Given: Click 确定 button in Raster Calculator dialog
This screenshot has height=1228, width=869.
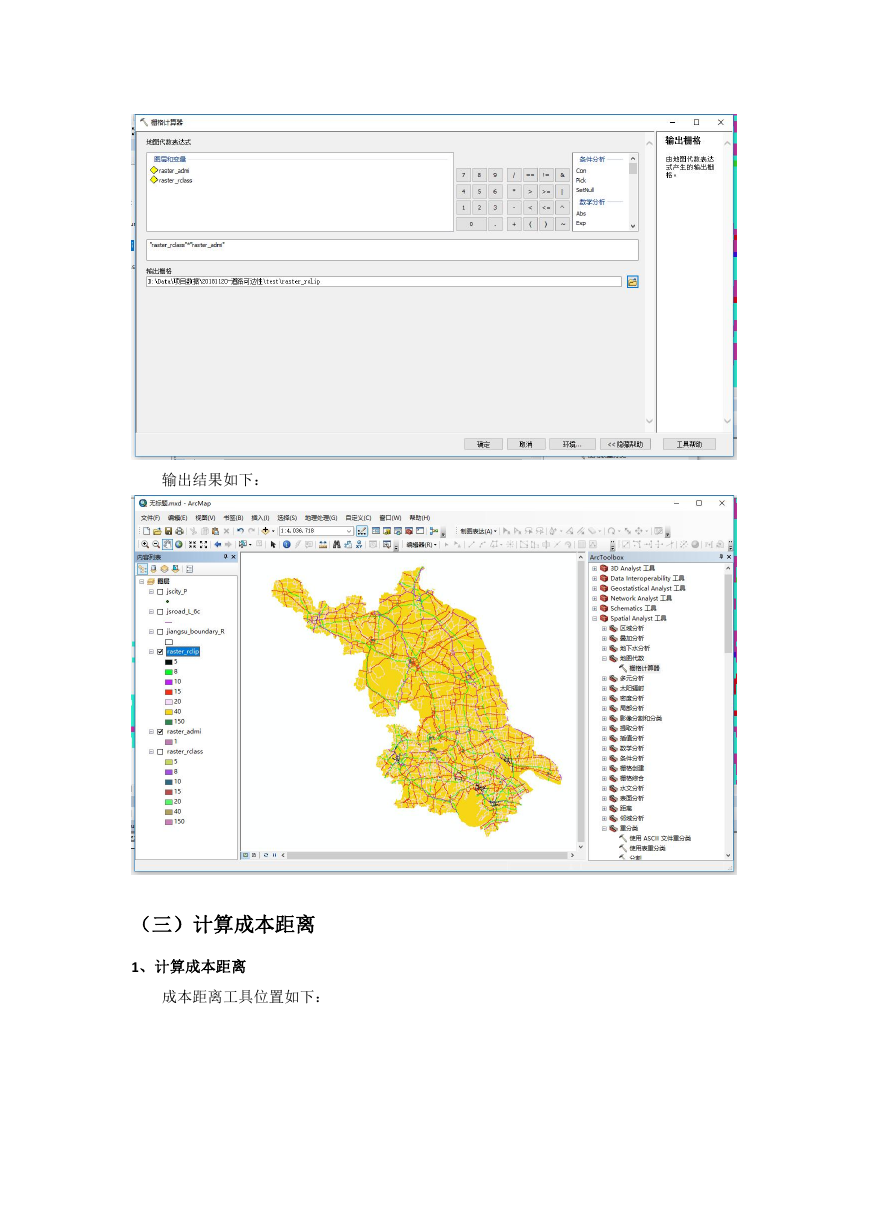Looking at the screenshot, I should pyautogui.click(x=484, y=444).
